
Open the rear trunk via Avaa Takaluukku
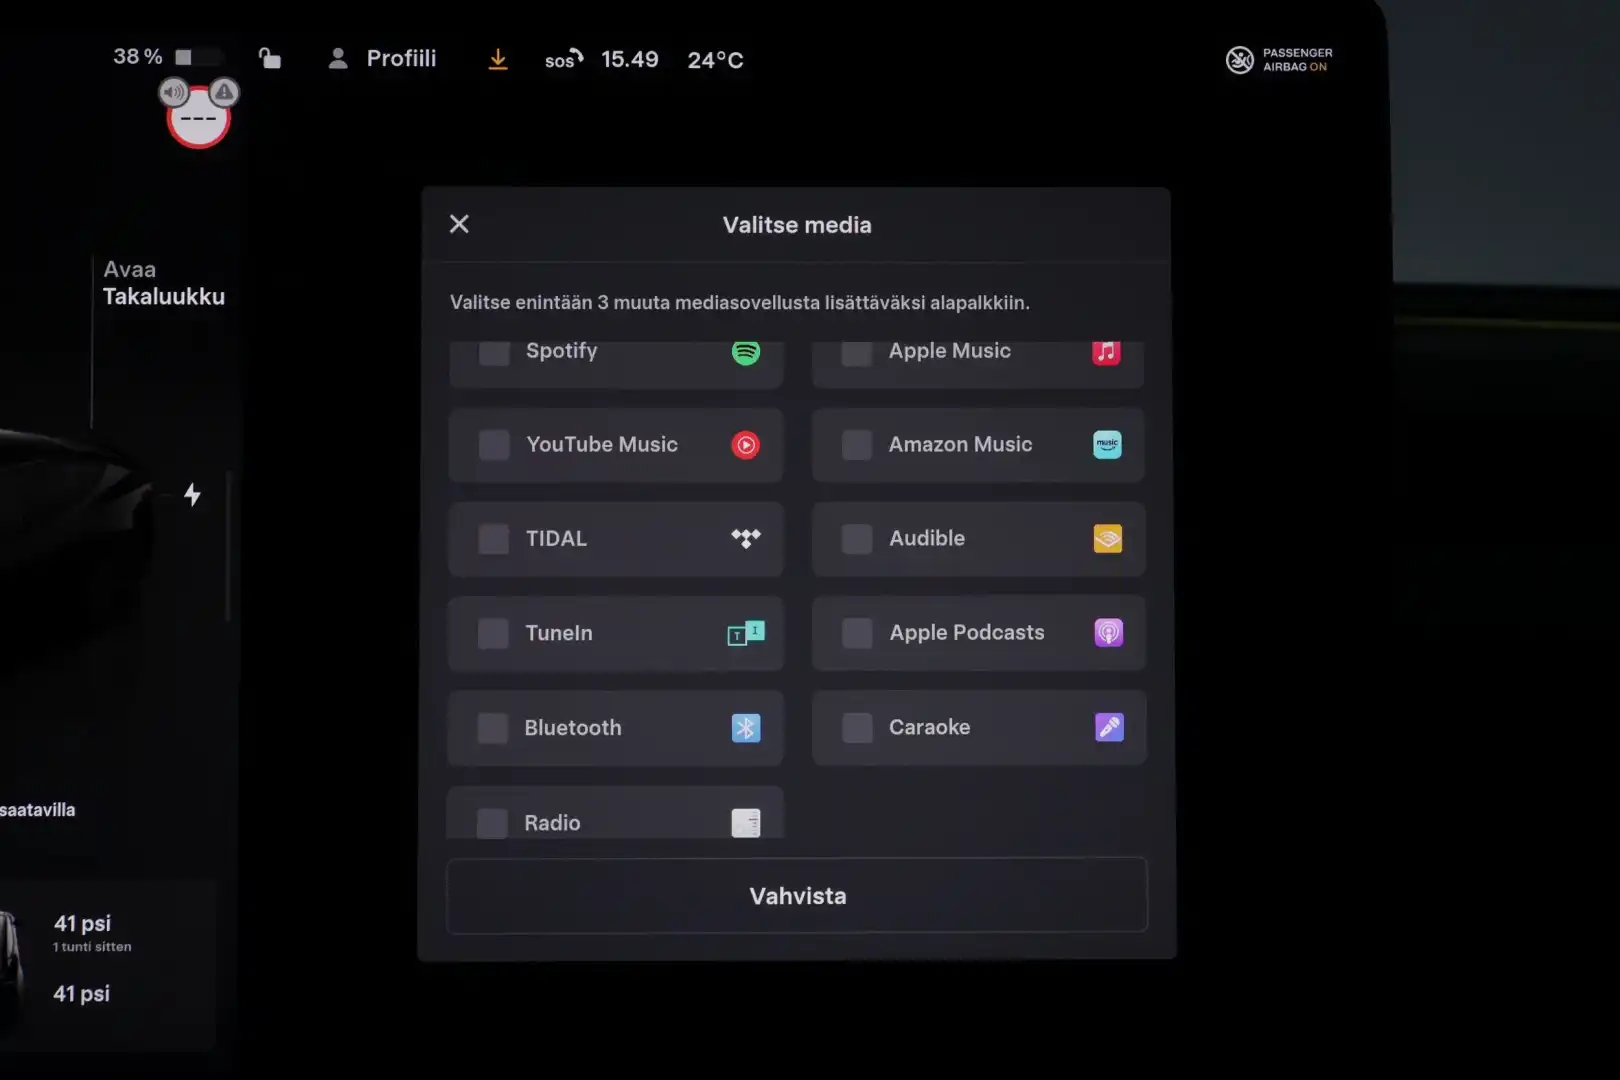tap(164, 283)
